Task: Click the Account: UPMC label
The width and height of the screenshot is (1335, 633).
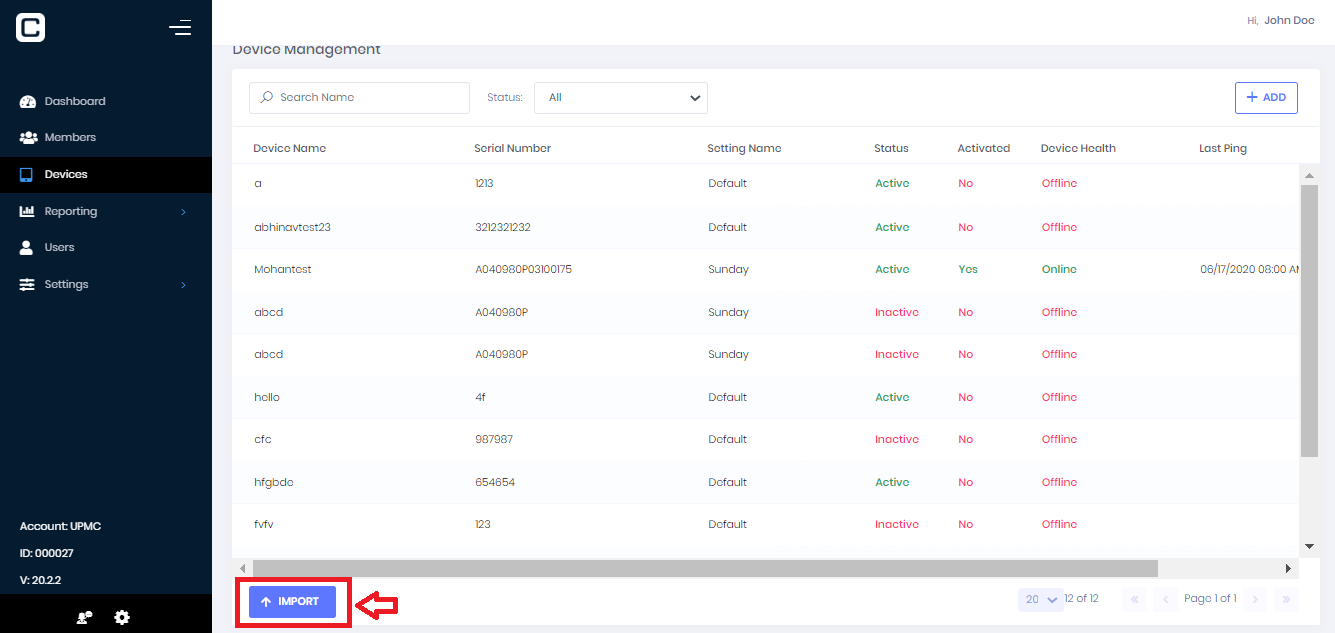Action: (60, 526)
